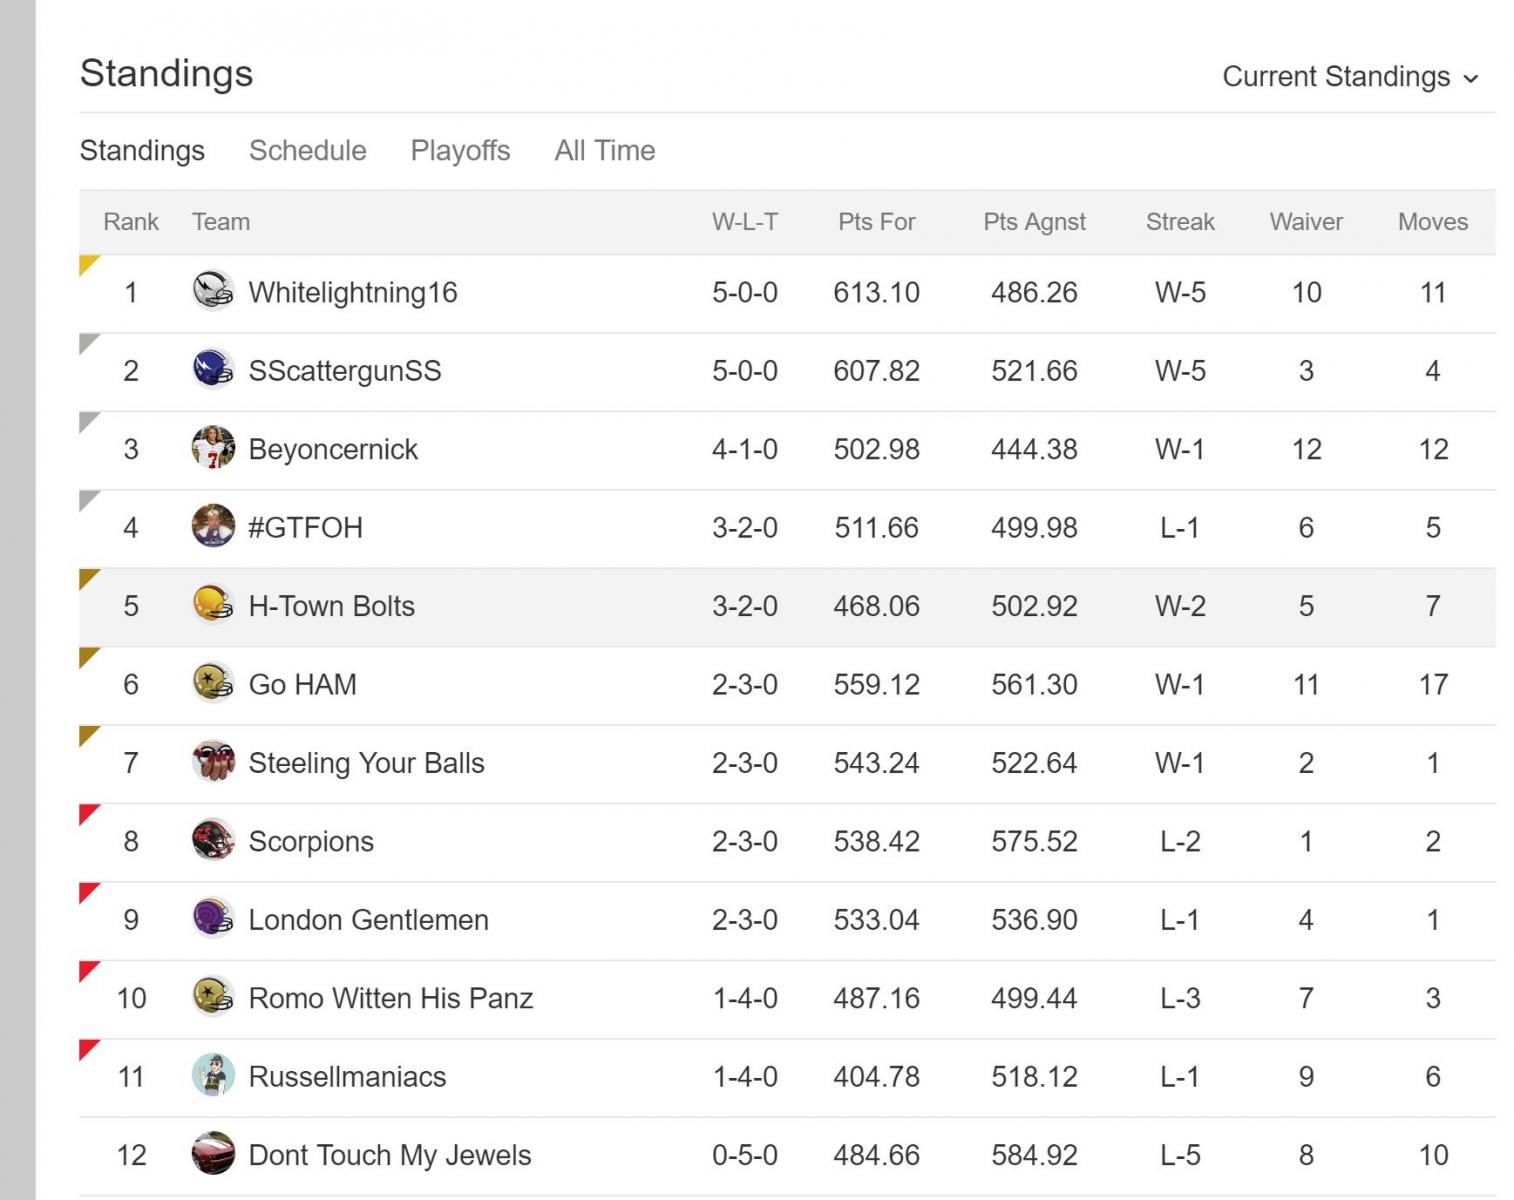Click Whitelightning16 helmet team icon

213,292
